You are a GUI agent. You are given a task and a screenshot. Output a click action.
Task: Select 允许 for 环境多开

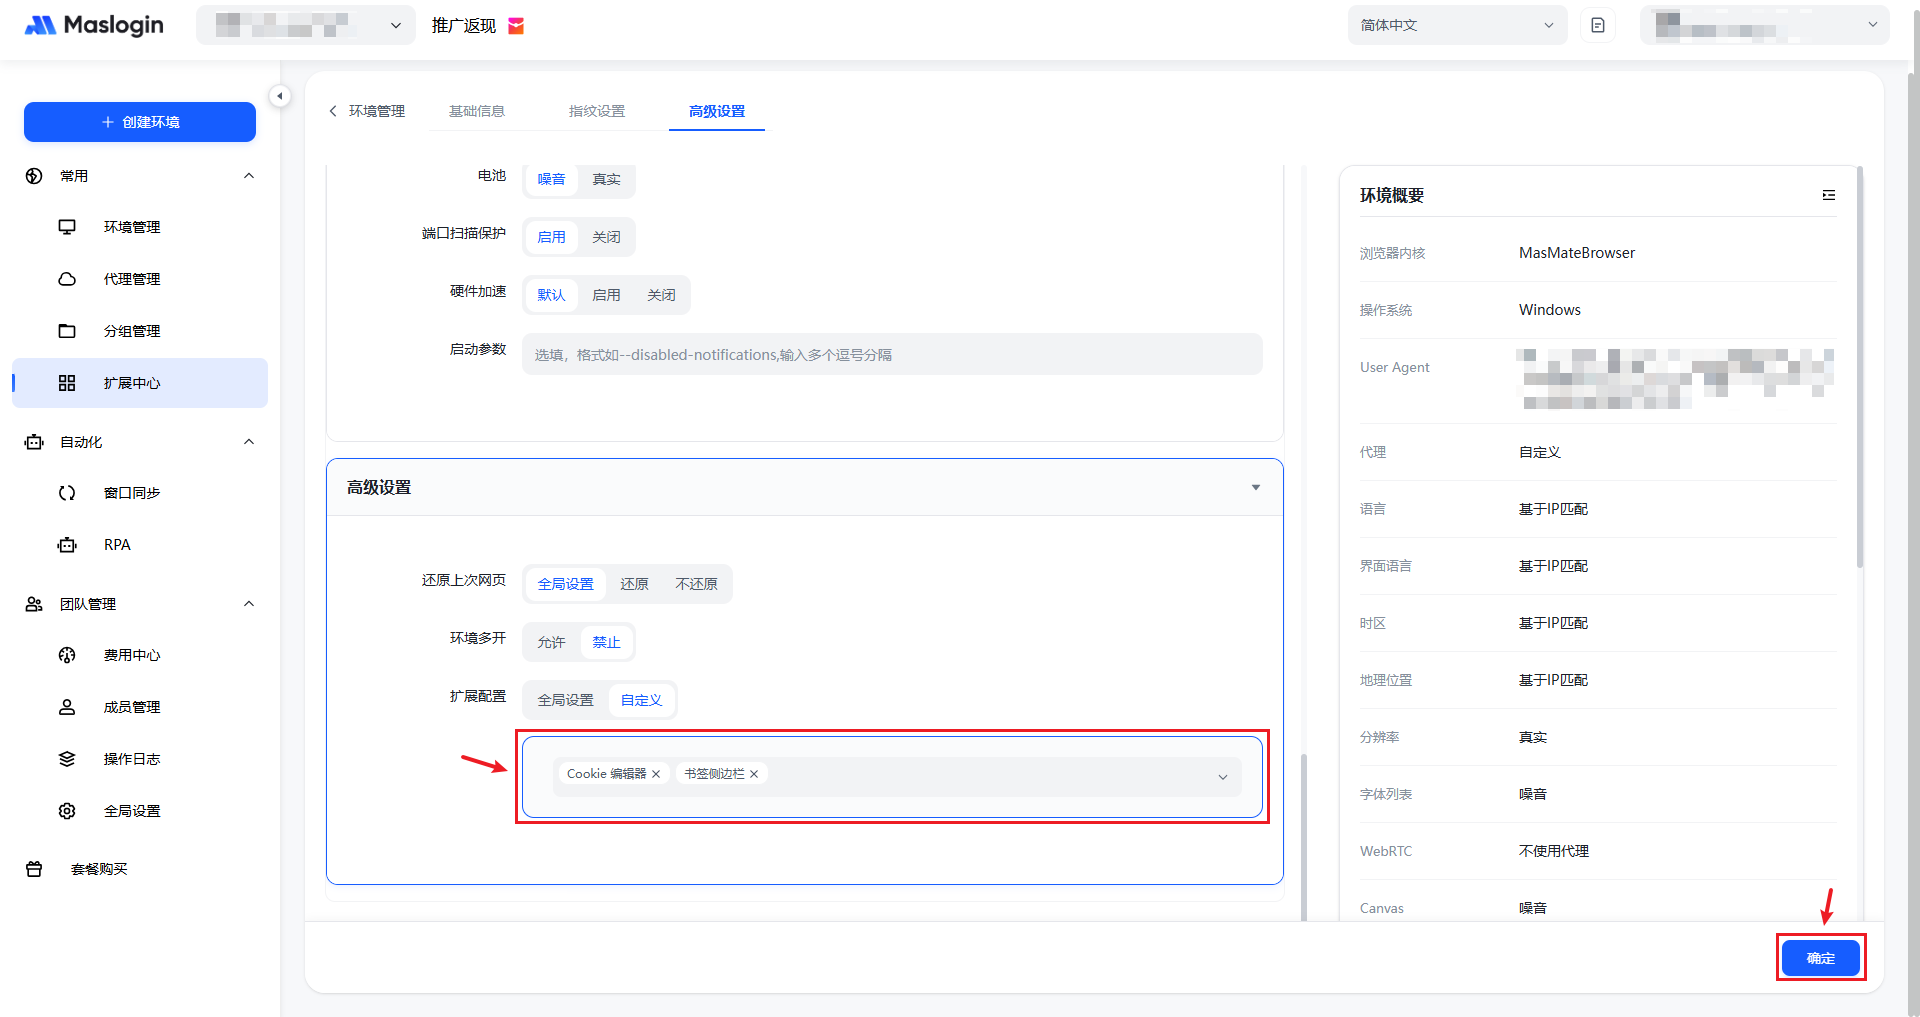(551, 642)
